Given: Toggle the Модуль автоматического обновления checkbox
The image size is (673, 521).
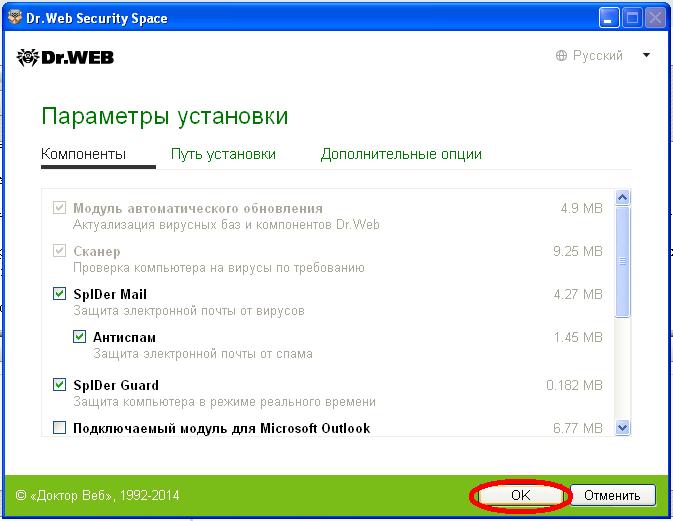Looking at the screenshot, I should (59, 208).
